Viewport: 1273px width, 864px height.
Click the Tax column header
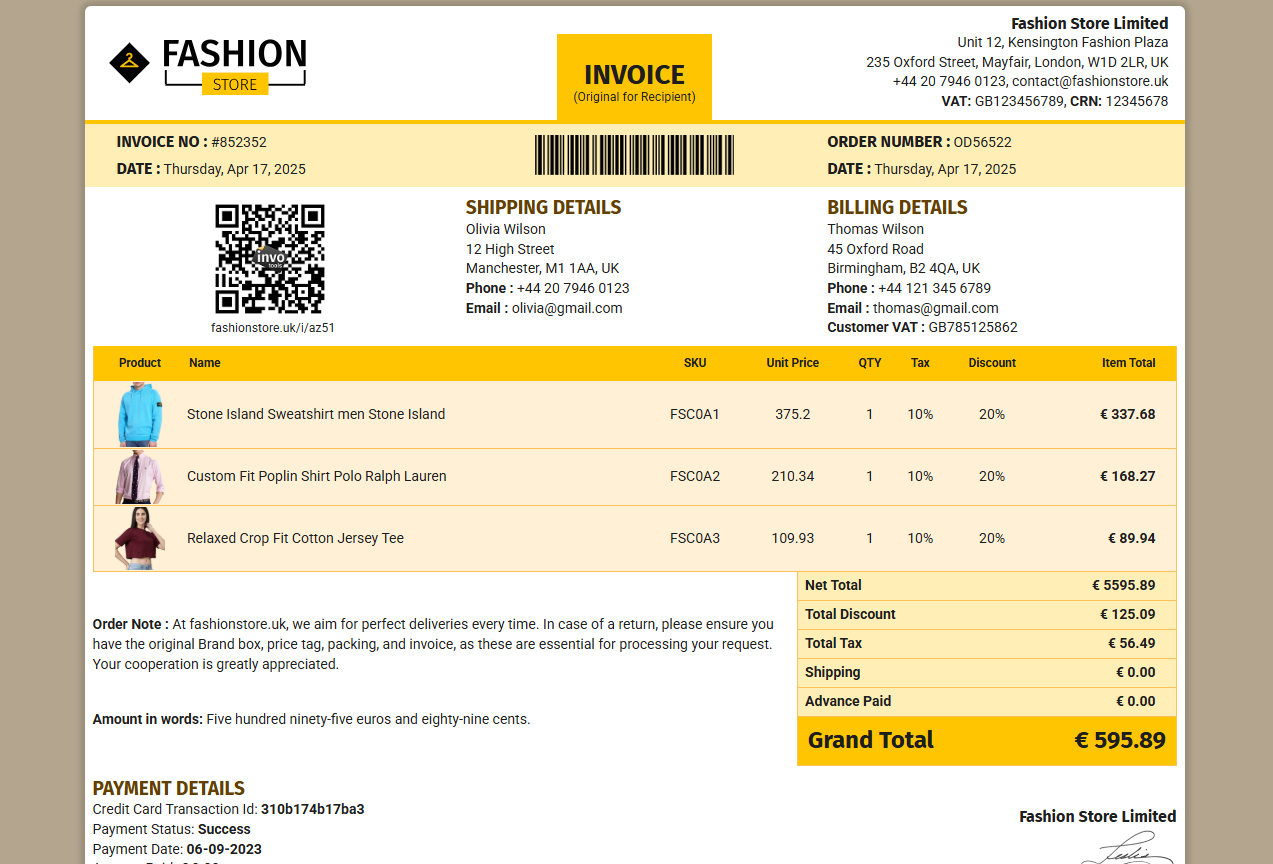920,363
